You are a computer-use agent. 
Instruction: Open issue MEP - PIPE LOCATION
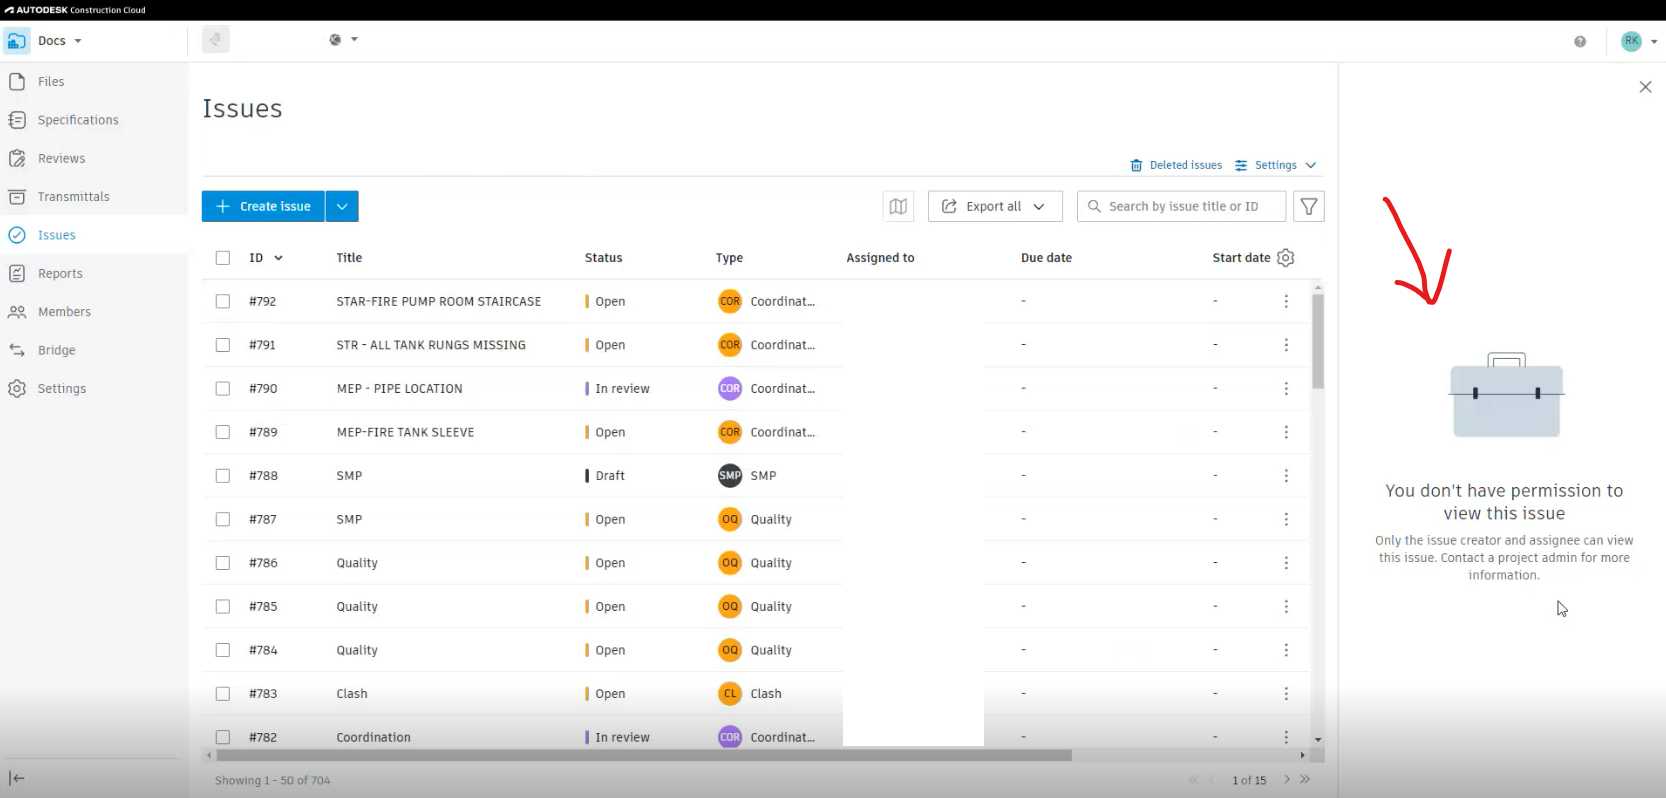click(x=399, y=388)
